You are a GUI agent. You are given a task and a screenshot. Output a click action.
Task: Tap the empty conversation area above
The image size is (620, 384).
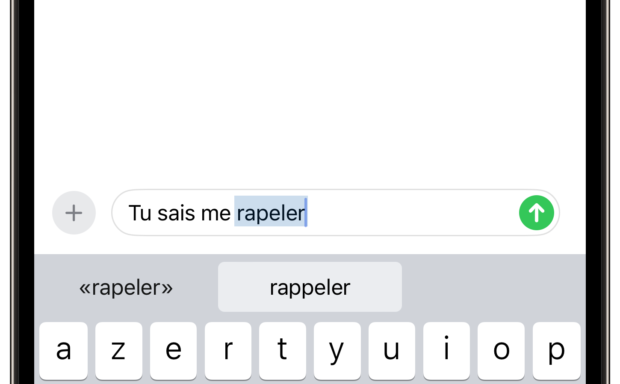(310, 91)
